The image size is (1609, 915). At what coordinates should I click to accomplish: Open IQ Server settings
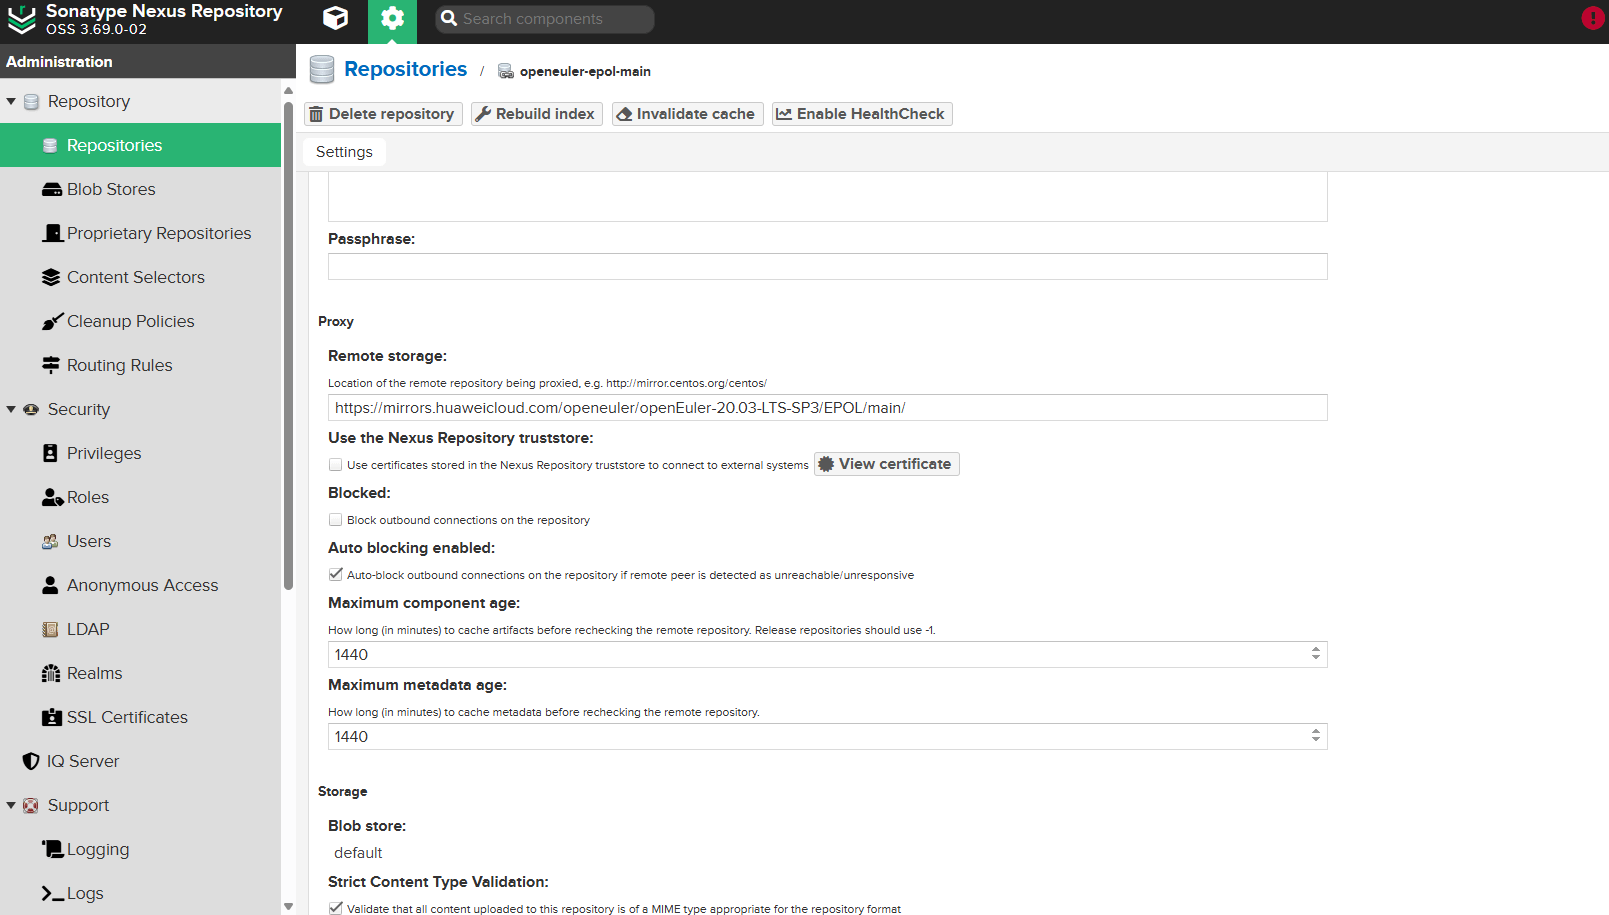[83, 761]
